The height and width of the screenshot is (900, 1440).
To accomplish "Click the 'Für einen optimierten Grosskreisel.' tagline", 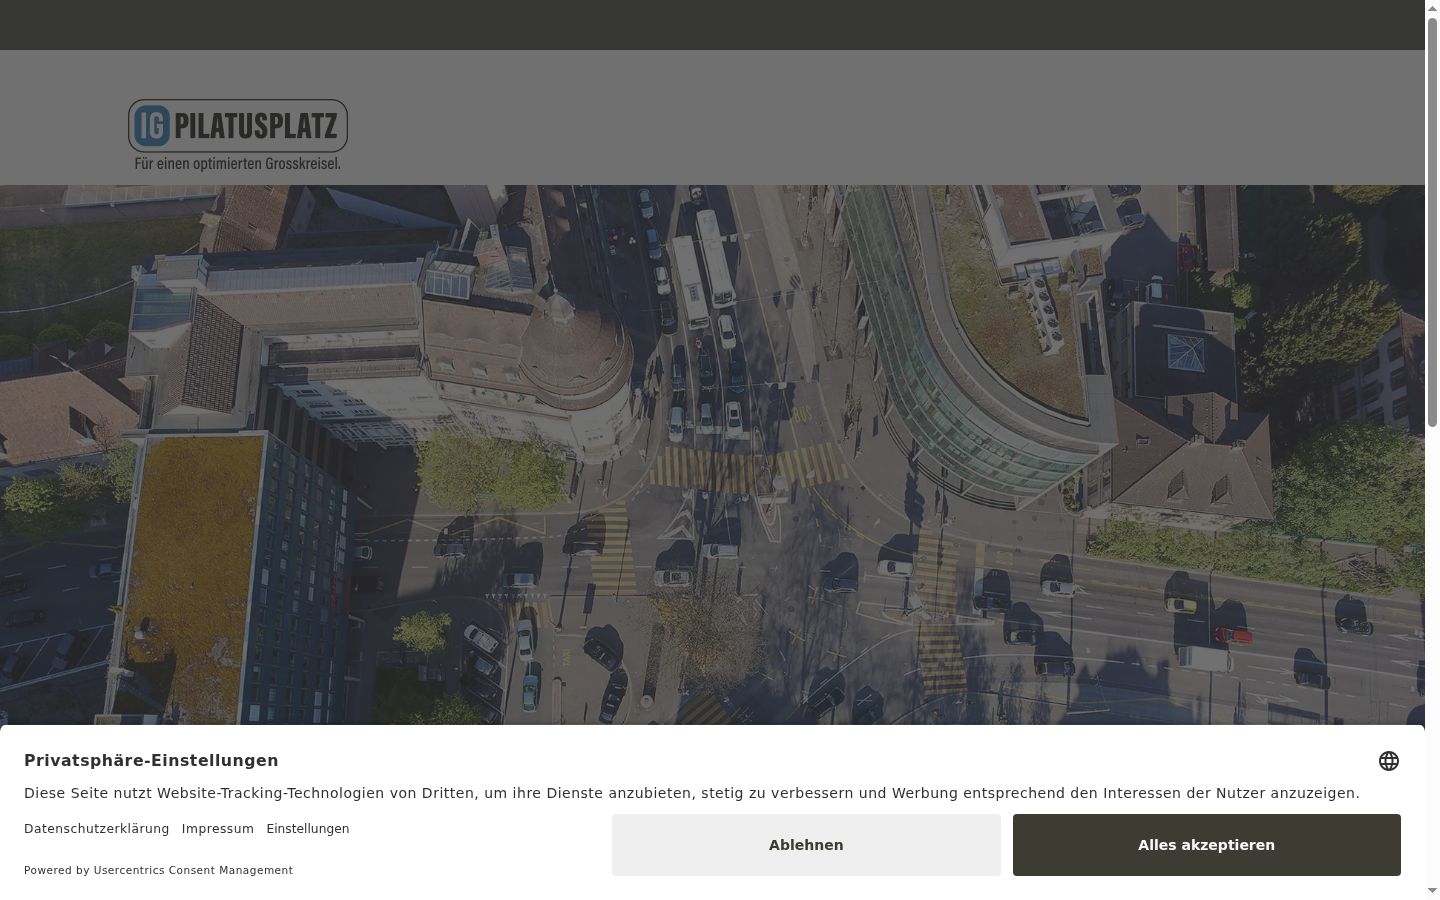I will [x=238, y=163].
